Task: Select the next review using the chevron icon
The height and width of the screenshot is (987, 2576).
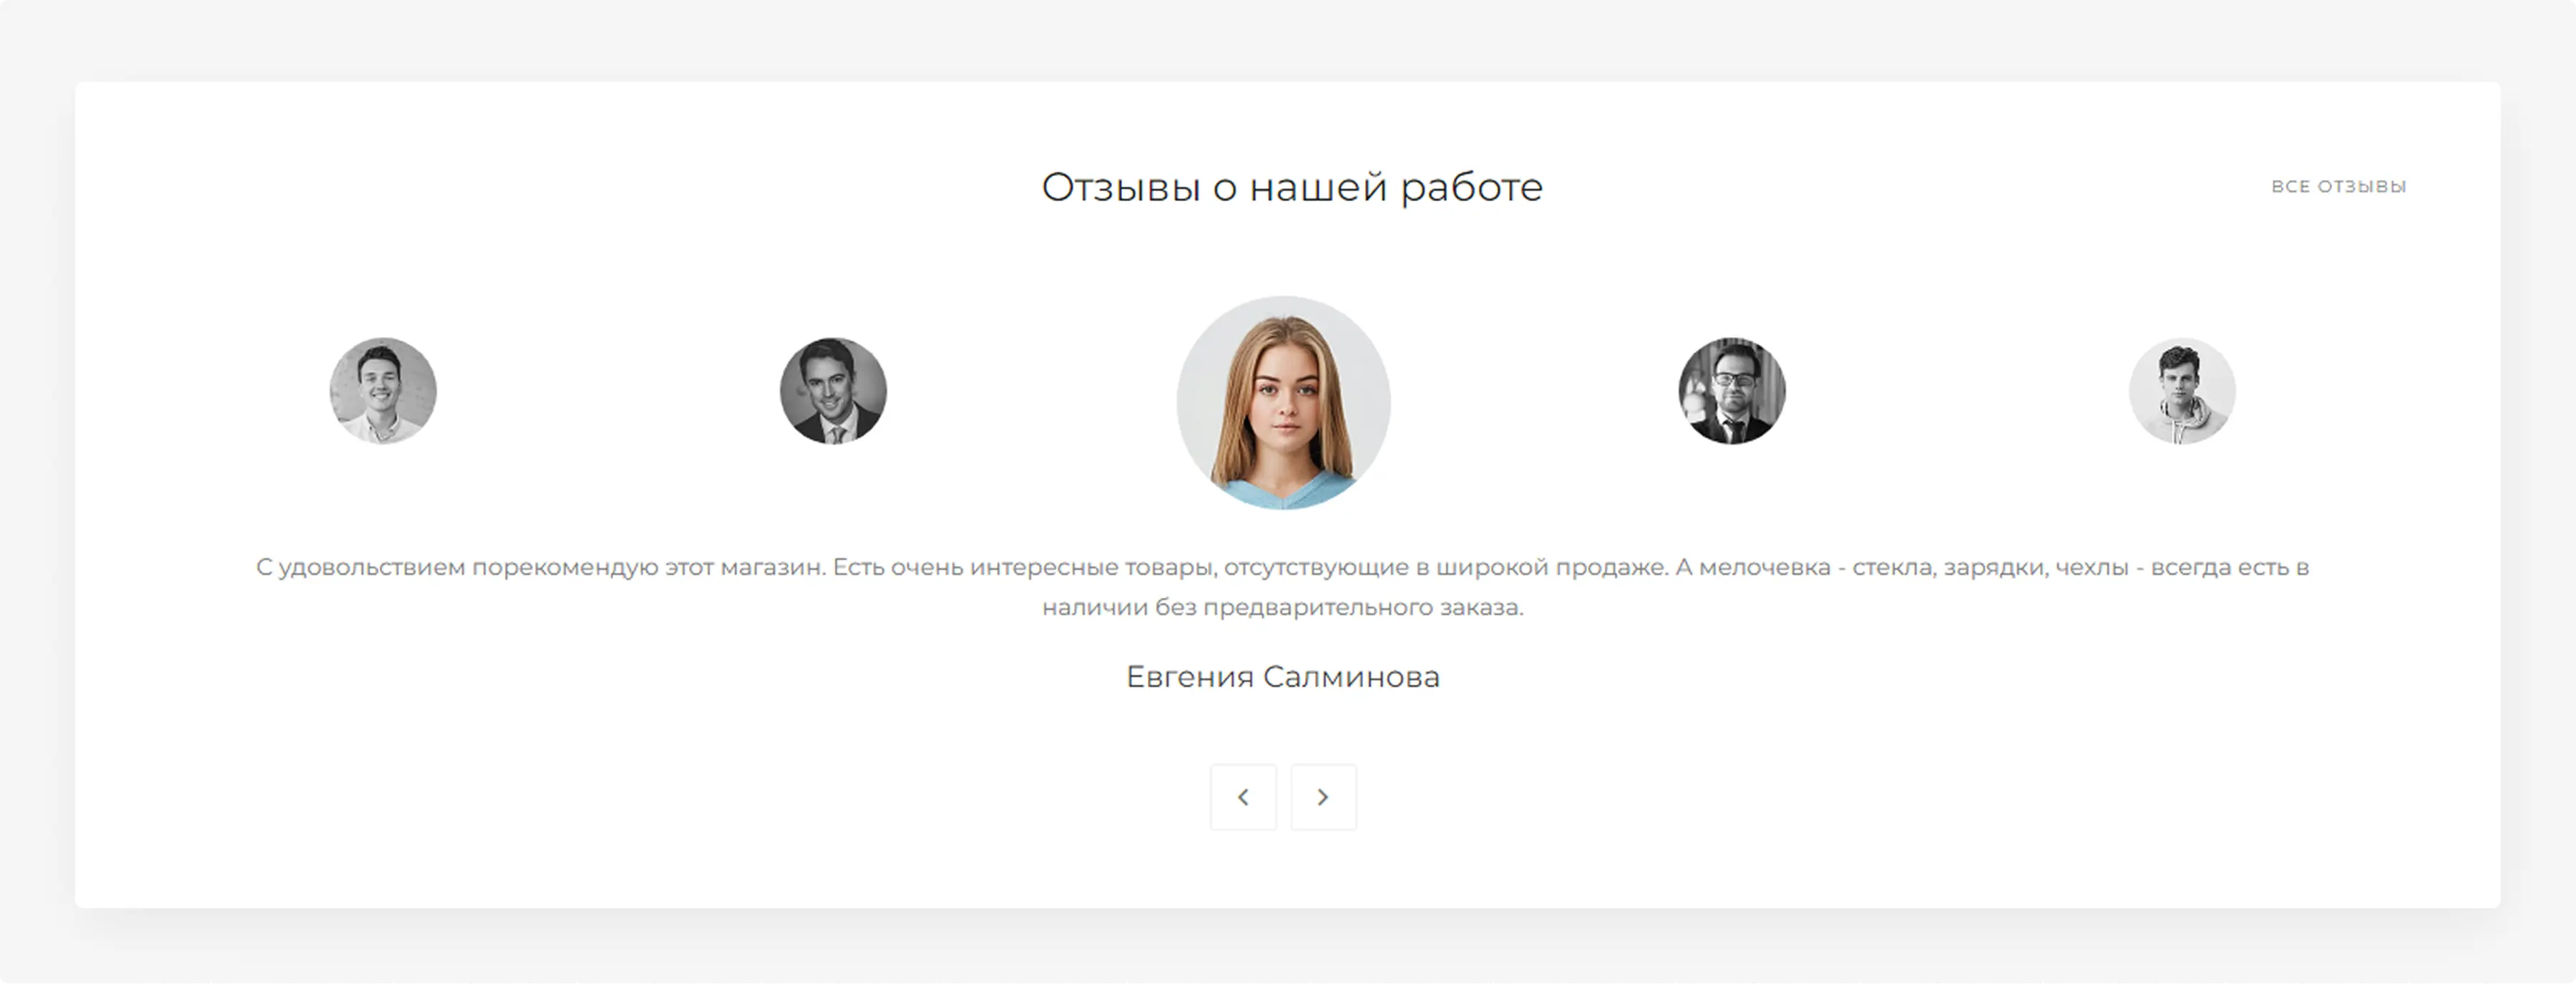Action: [1323, 797]
